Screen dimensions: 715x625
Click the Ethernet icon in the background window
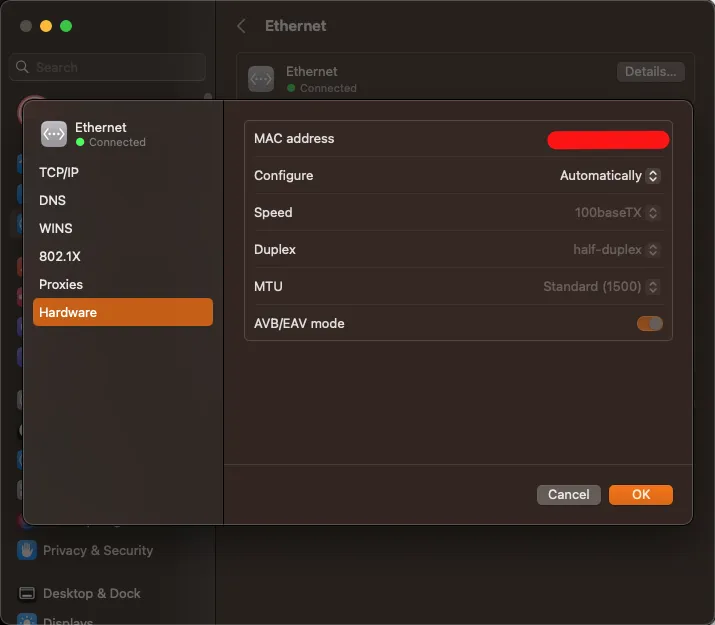tap(261, 79)
